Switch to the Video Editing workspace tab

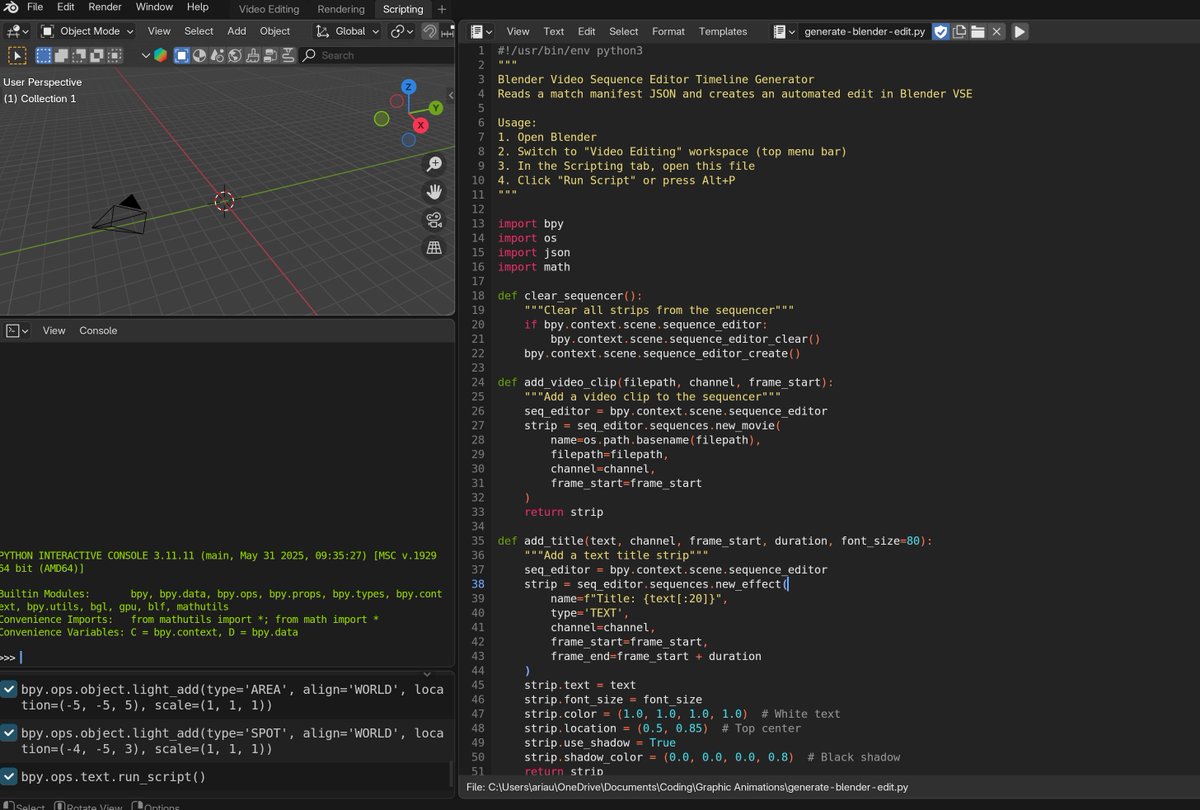pyautogui.click(x=269, y=9)
